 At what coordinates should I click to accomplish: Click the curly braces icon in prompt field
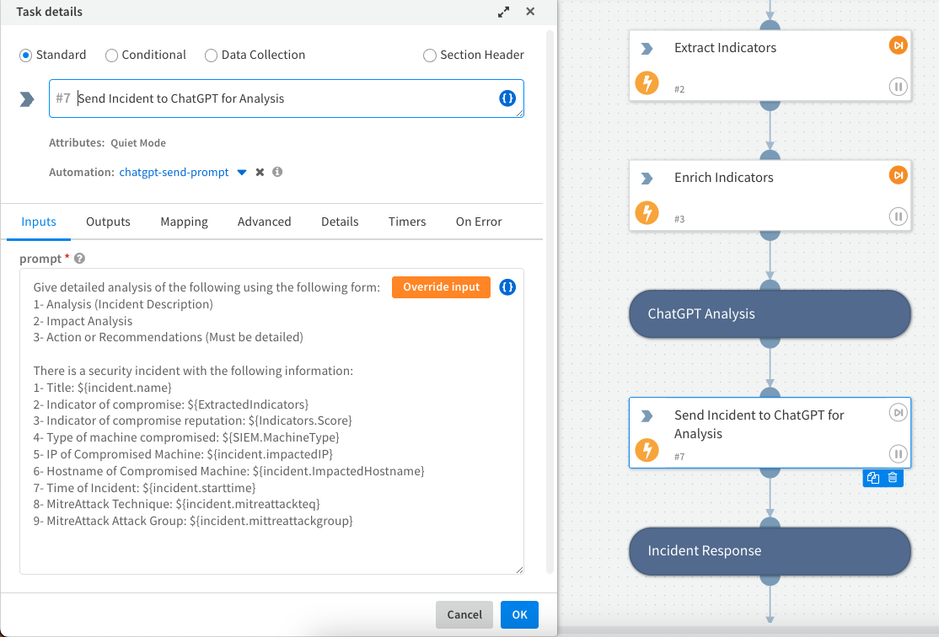click(x=507, y=287)
